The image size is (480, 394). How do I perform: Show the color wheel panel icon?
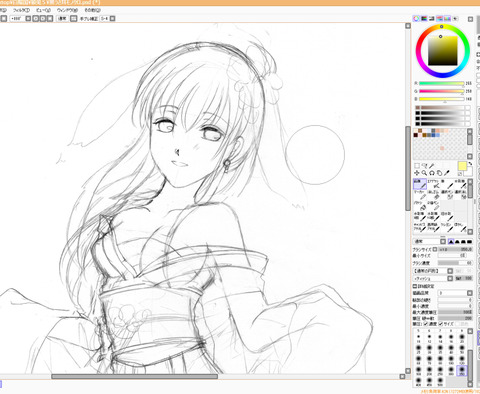(416, 19)
